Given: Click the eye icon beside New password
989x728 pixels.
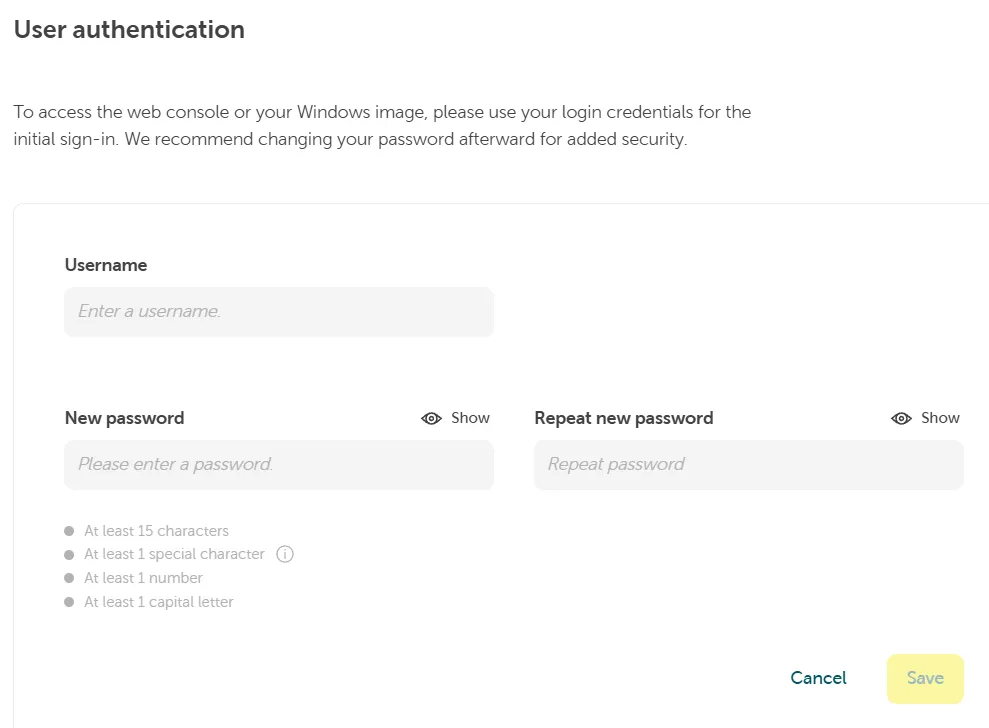Looking at the screenshot, I should point(431,418).
